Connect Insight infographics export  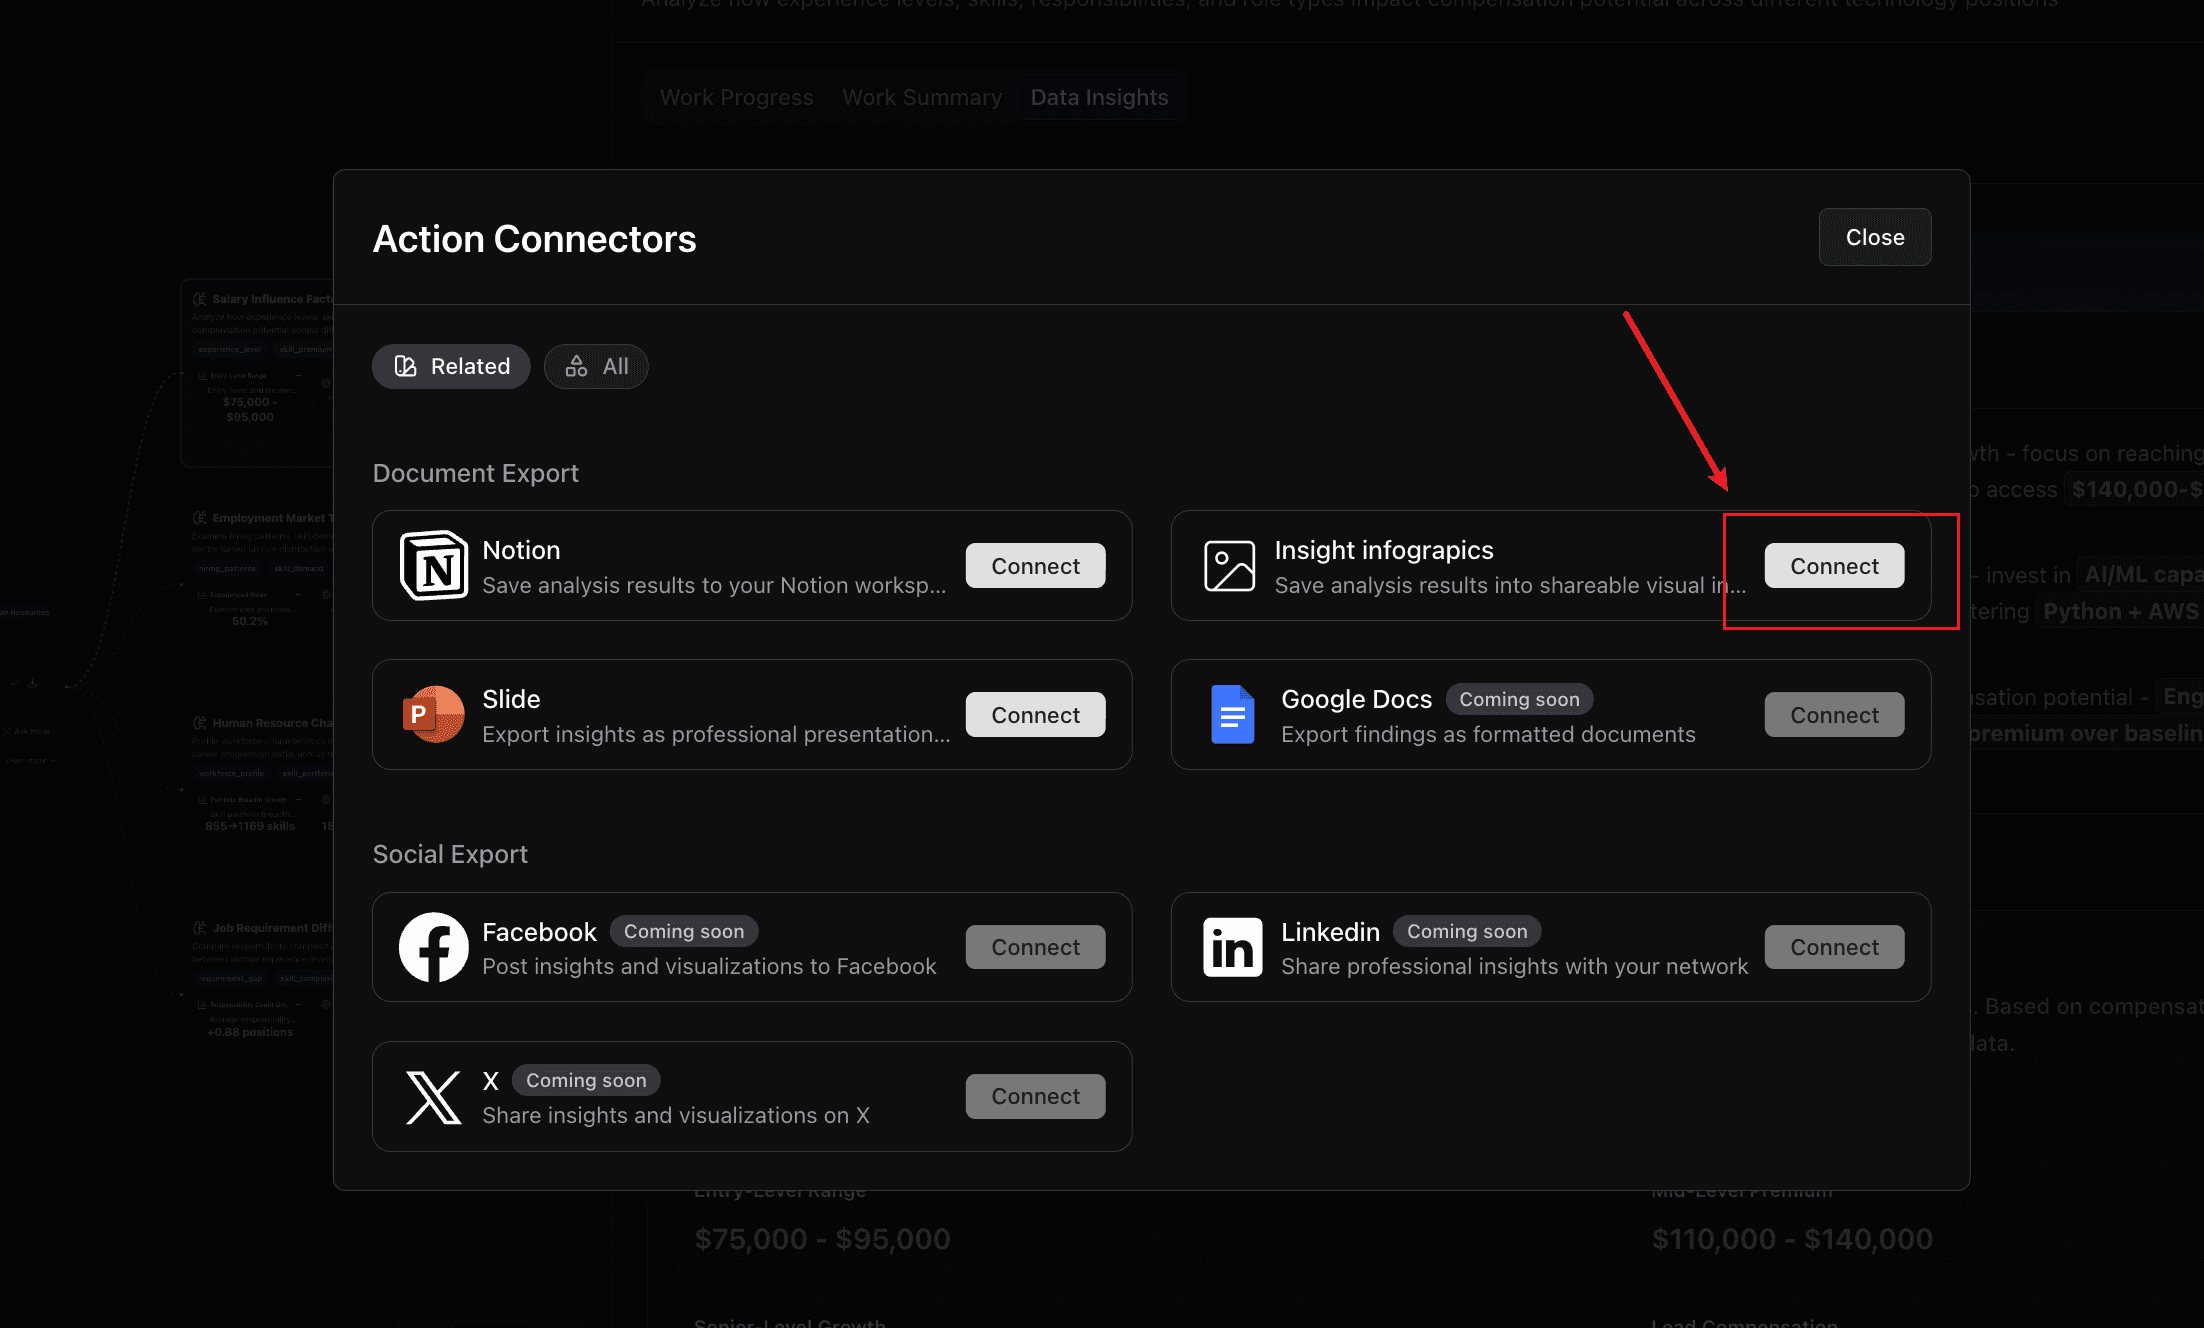(1834, 566)
